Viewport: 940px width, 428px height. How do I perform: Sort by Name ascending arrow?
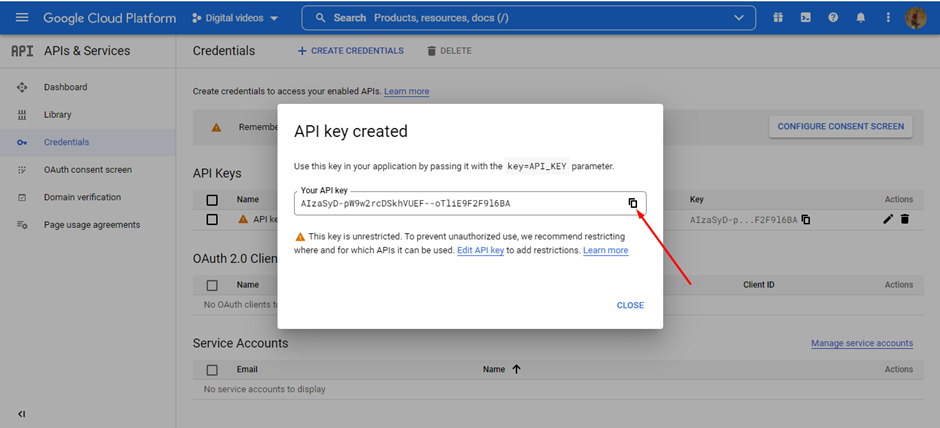click(x=517, y=369)
